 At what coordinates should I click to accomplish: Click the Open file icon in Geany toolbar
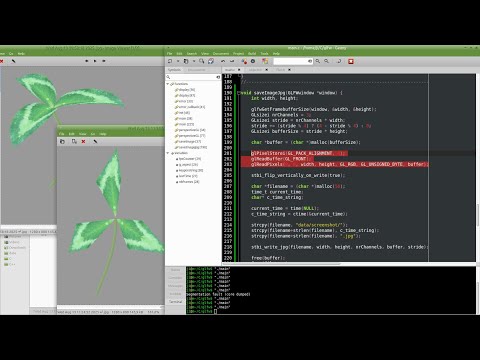[x=186, y=61]
